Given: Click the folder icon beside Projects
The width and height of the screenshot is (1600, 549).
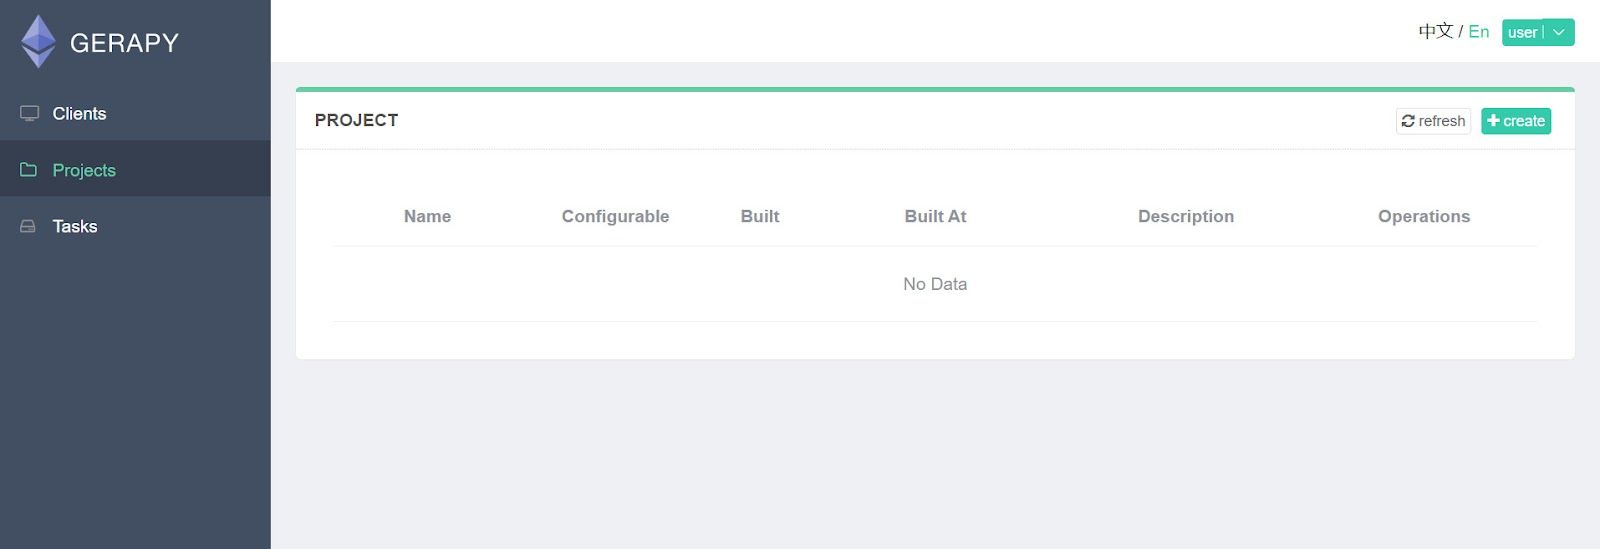Looking at the screenshot, I should click(x=29, y=169).
